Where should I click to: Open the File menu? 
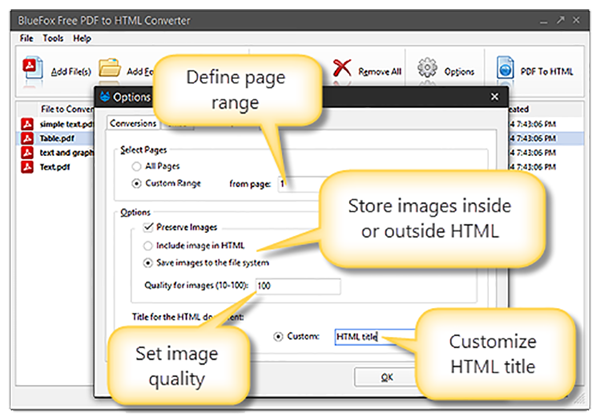tap(25, 38)
